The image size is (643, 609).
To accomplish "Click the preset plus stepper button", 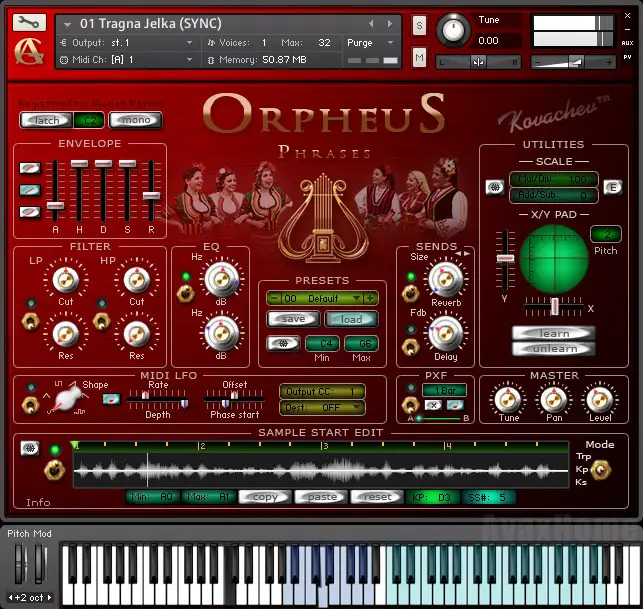I will tap(370, 298).
